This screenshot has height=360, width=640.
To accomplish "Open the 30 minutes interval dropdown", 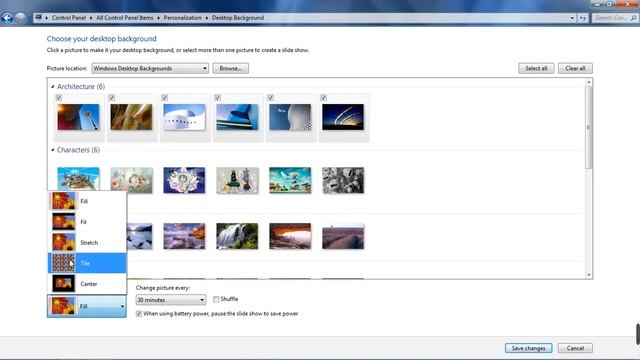I will [171, 300].
